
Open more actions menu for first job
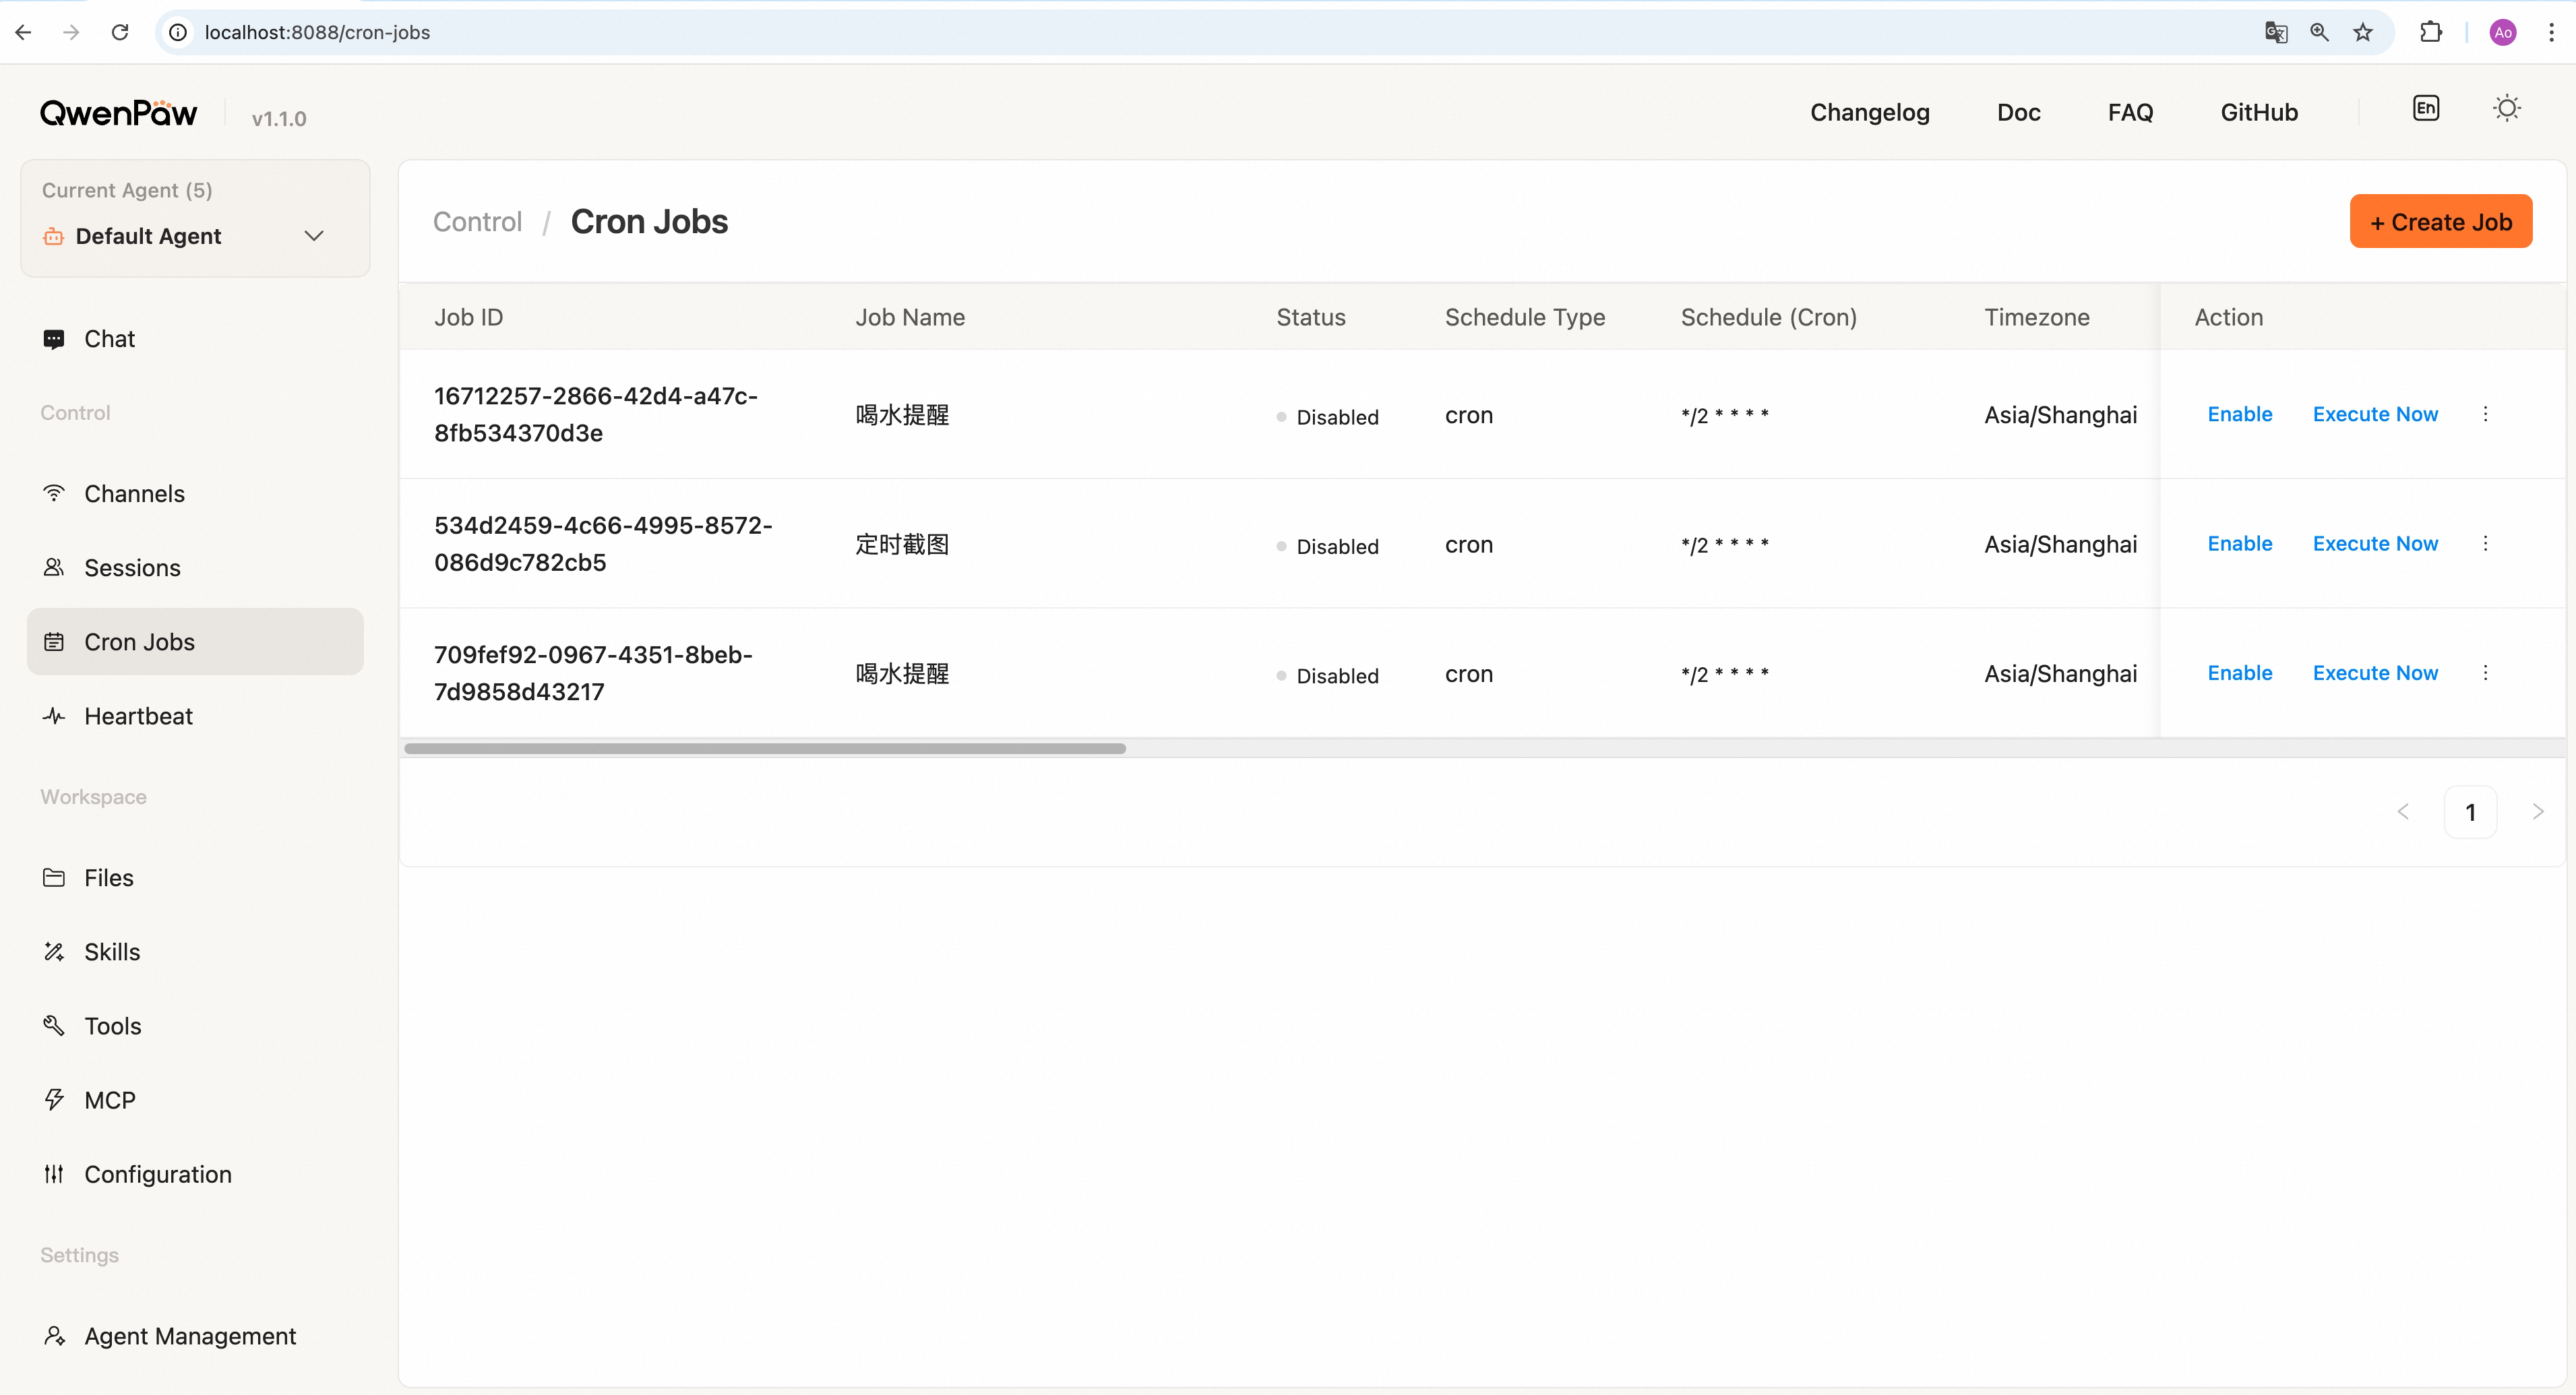pyautogui.click(x=2485, y=414)
